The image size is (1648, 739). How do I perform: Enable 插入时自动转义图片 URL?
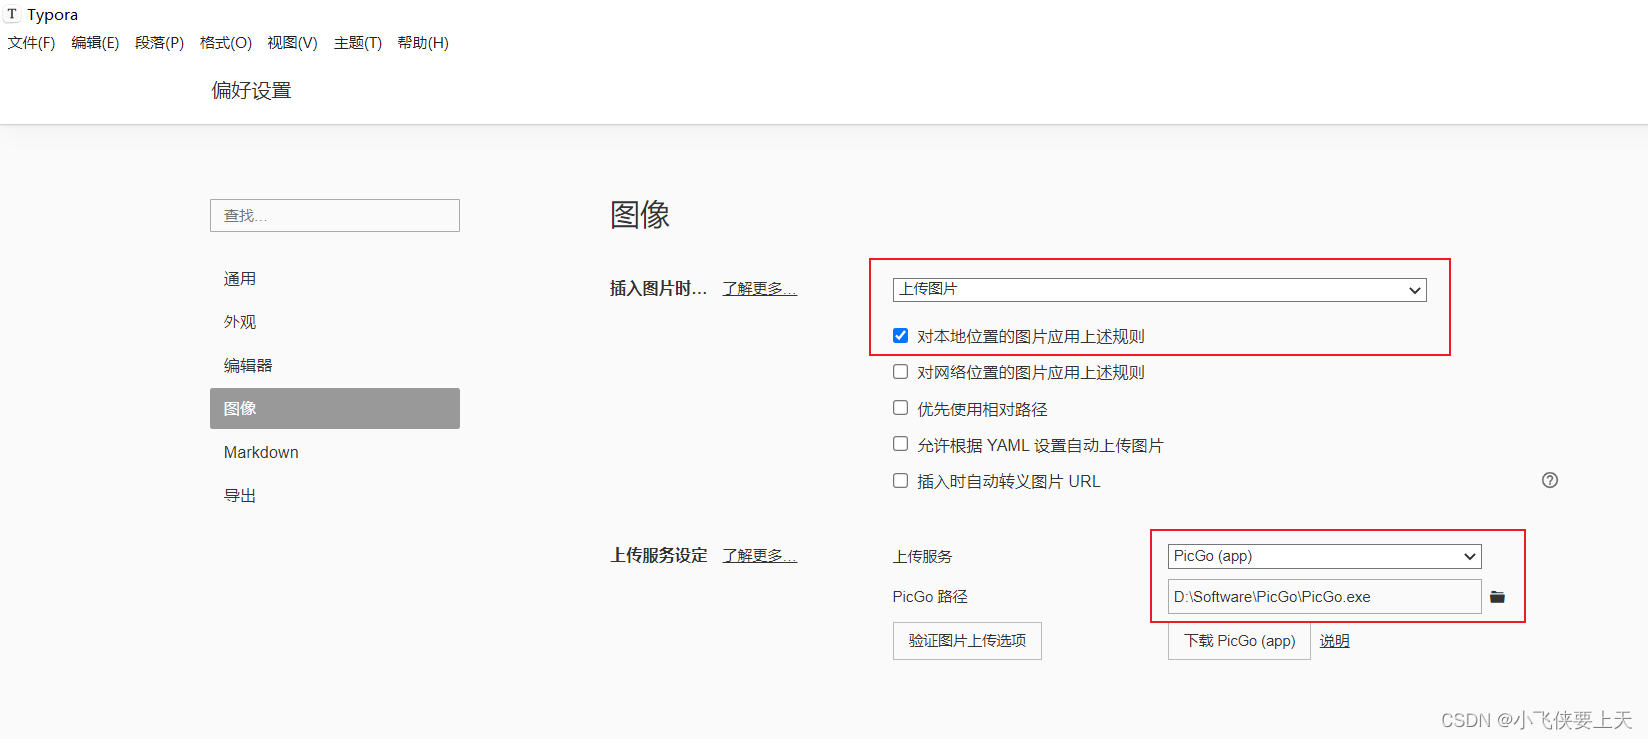click(900, 481)
